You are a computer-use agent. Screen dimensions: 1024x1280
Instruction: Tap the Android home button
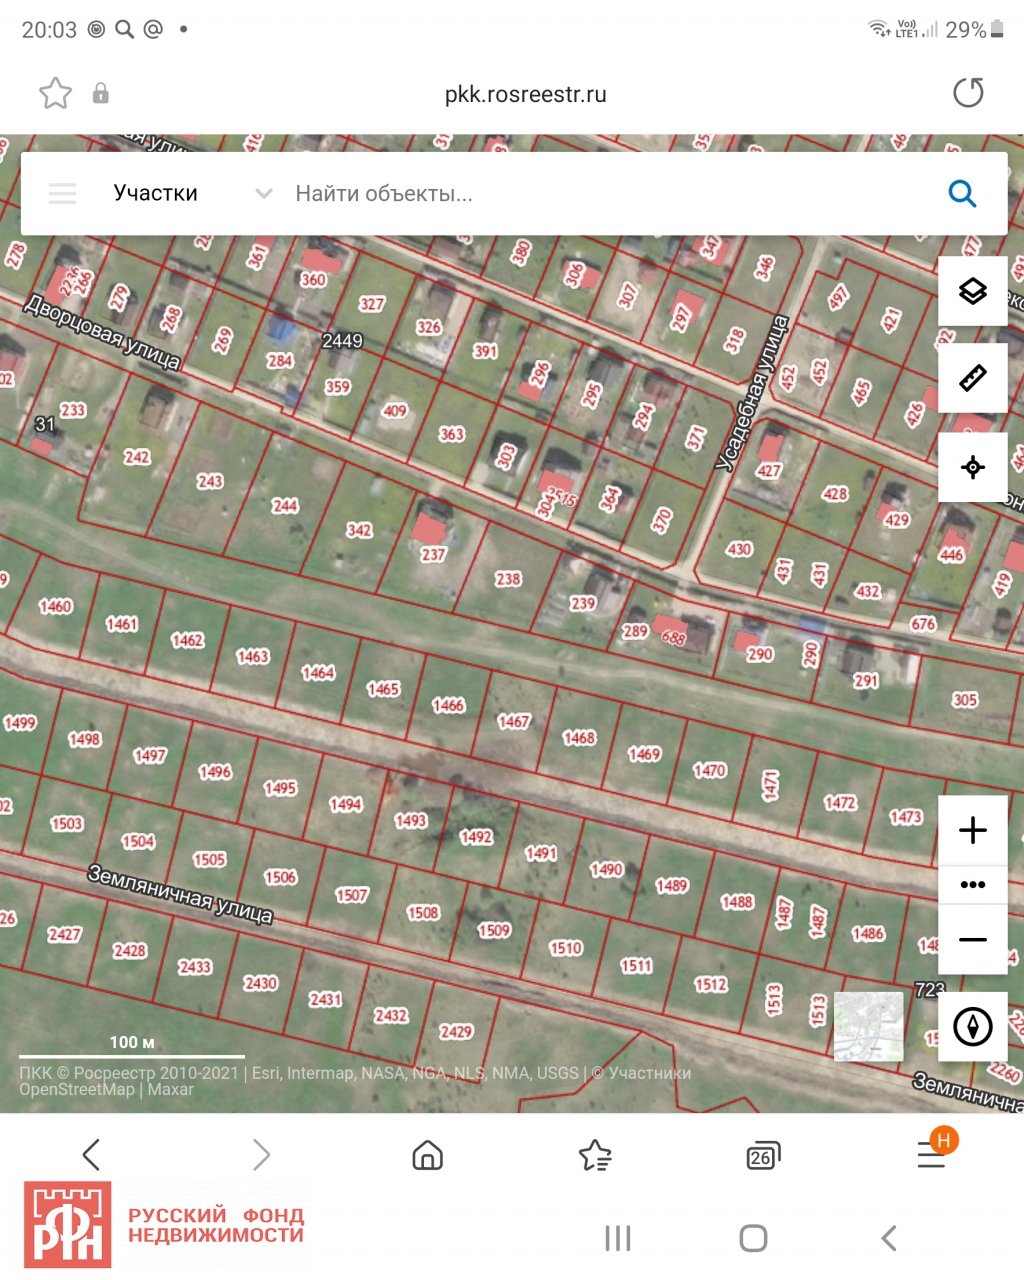(x=753, y=1238)
